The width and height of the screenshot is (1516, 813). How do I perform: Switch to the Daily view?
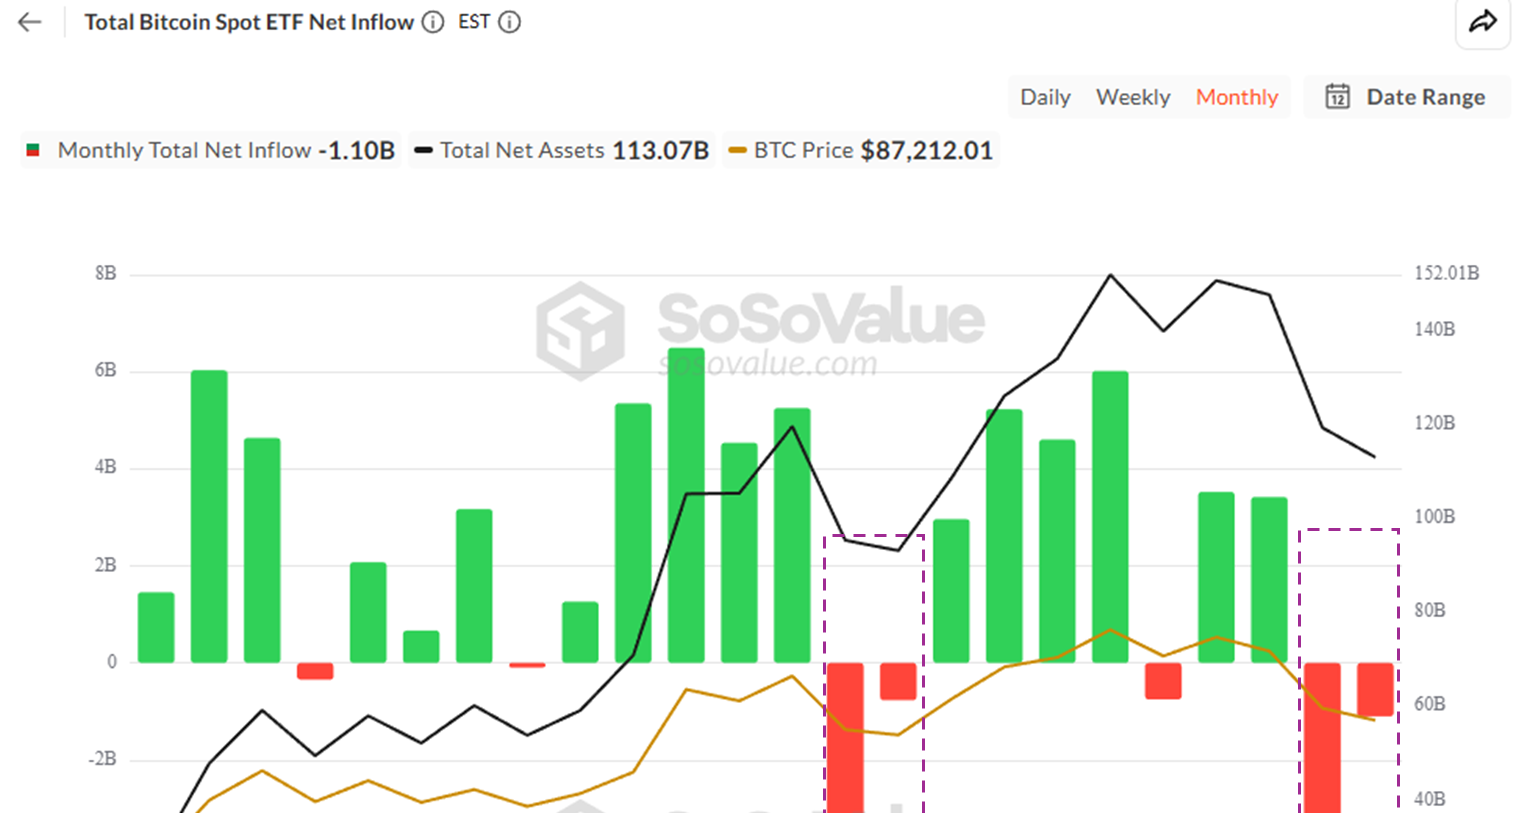pyautogui.click(x=1045, y=96)
